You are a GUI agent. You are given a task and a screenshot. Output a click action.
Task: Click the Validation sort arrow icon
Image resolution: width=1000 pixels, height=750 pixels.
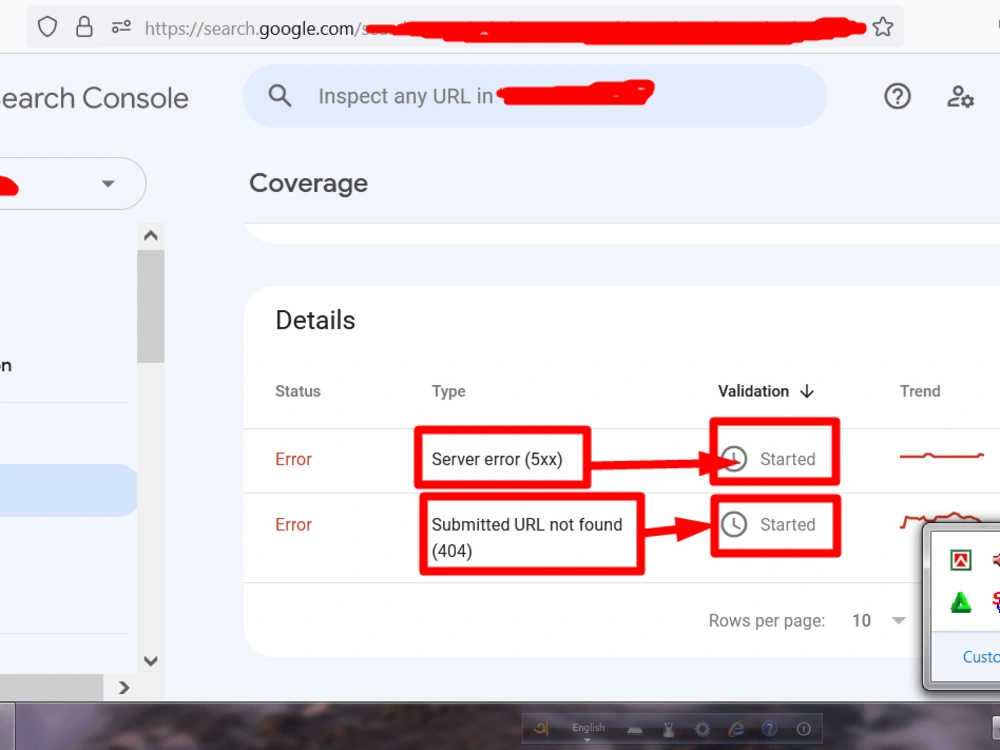tap(807, 391)
